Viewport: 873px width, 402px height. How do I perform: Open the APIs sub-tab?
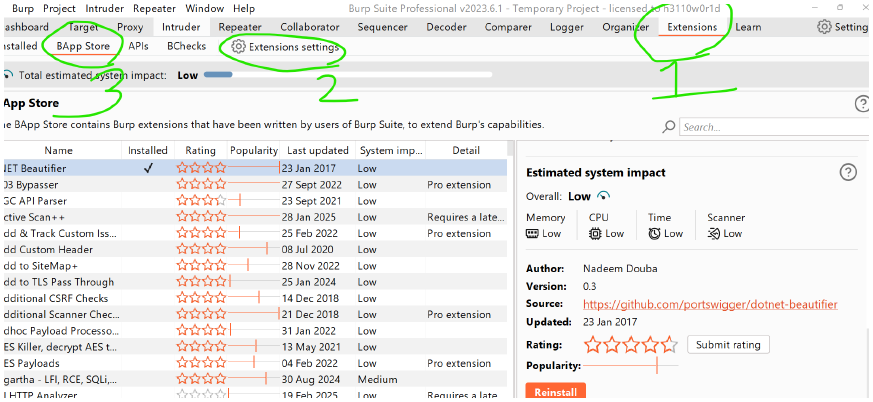point(138,47)
